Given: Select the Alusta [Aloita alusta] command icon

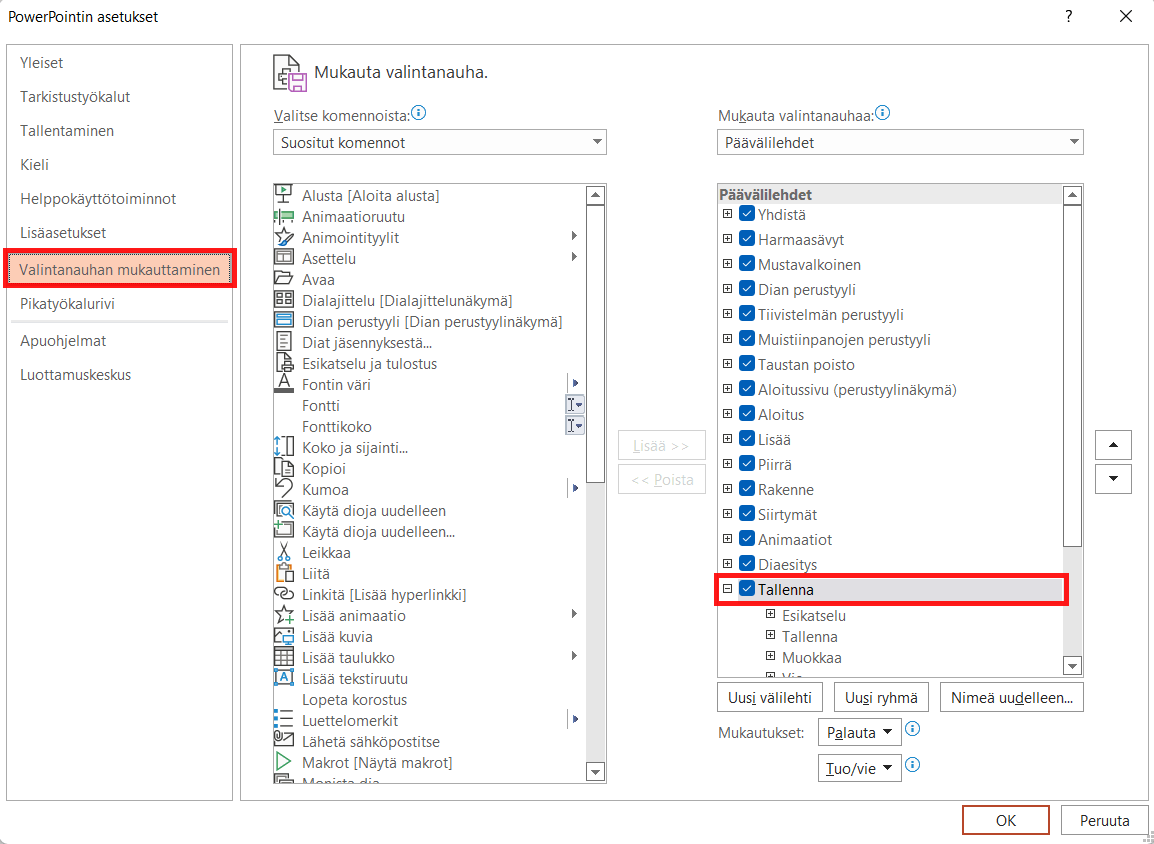Looking at the screenshot, I should pos(284,195).
